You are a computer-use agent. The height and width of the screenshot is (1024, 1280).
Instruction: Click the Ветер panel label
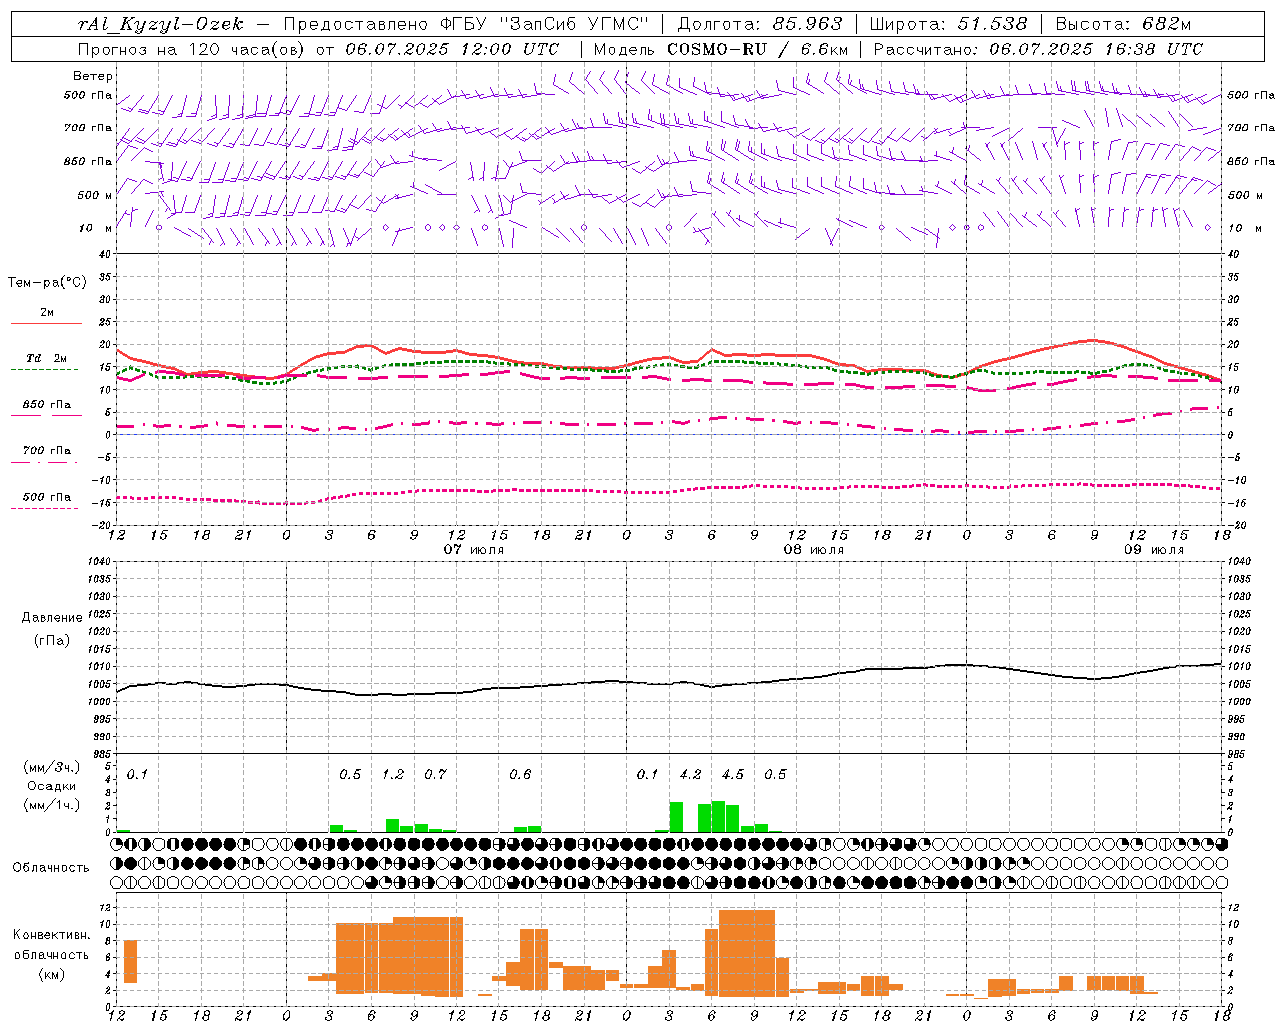point(93,76)
